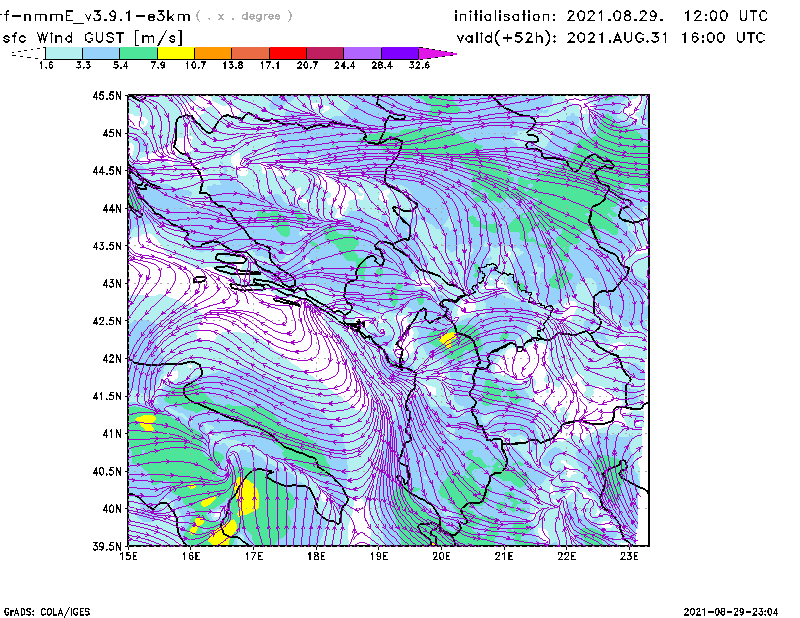Click the 18E longitude label
The height and width of the screenshot is (618, 800).
point(316,556)
